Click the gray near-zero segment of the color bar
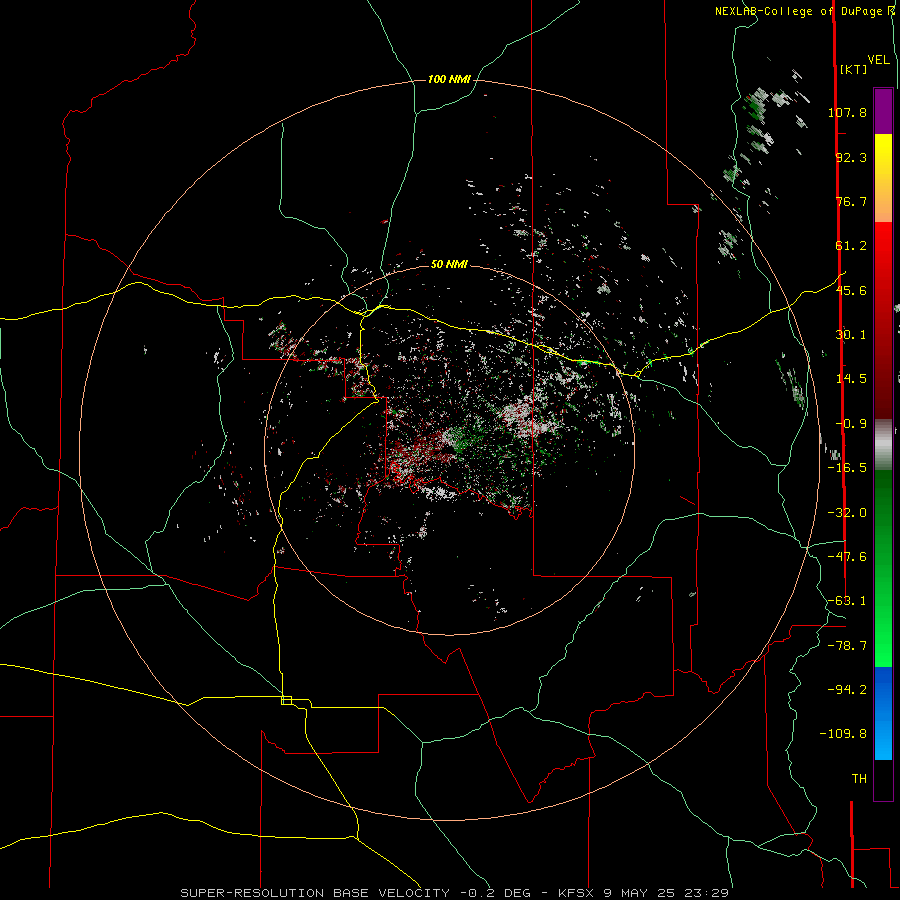This screenshot has height=900, width=900. (883, 445)
